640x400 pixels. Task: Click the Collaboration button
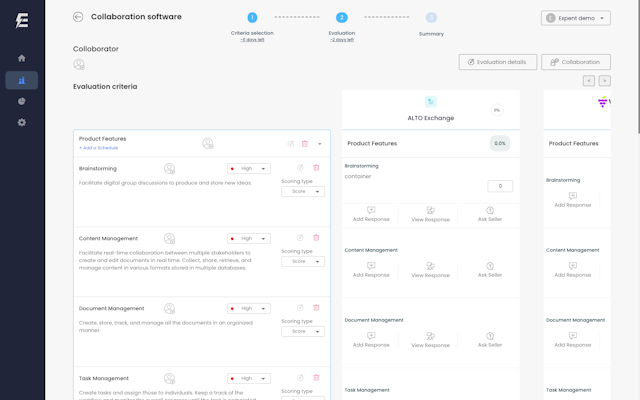pos(575,62)
